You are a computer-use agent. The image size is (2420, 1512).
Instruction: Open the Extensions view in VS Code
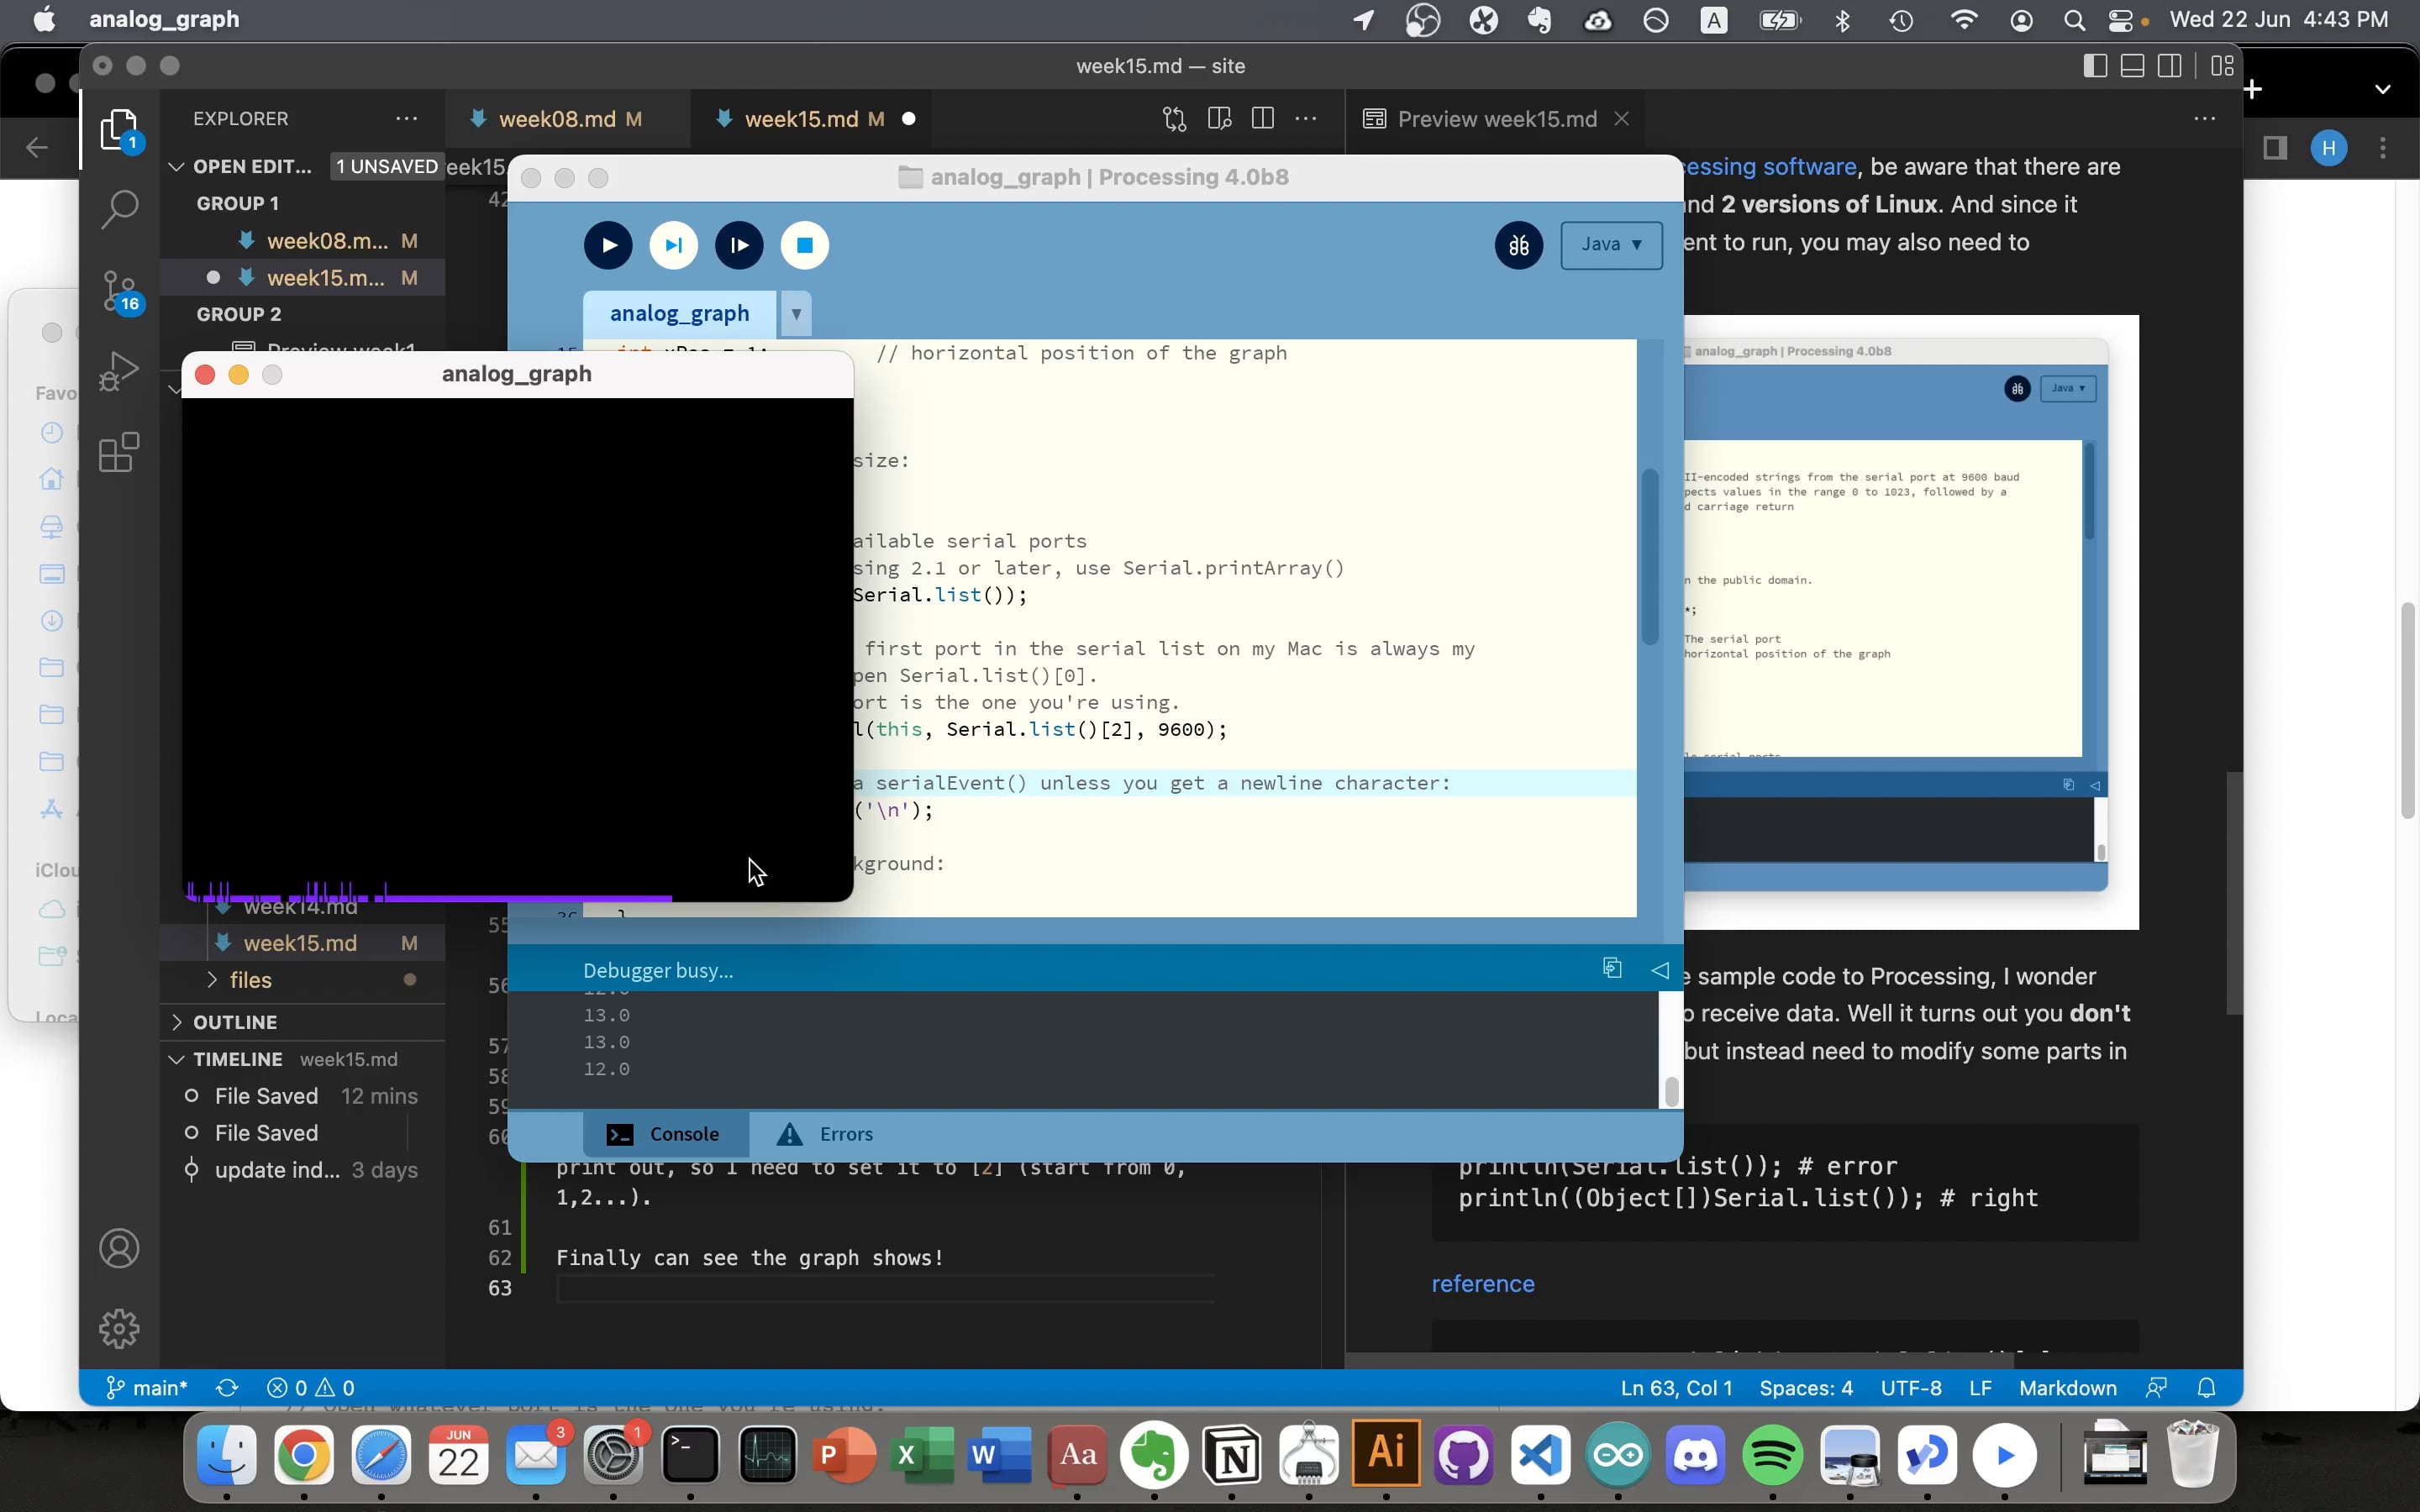tap(119, 452)
